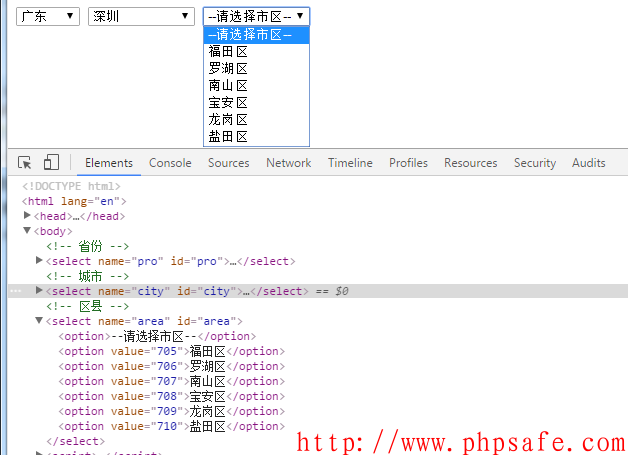Select the --请选择市区-- option node
Viewport: 628px width, 455px height.
click(157, 336)
